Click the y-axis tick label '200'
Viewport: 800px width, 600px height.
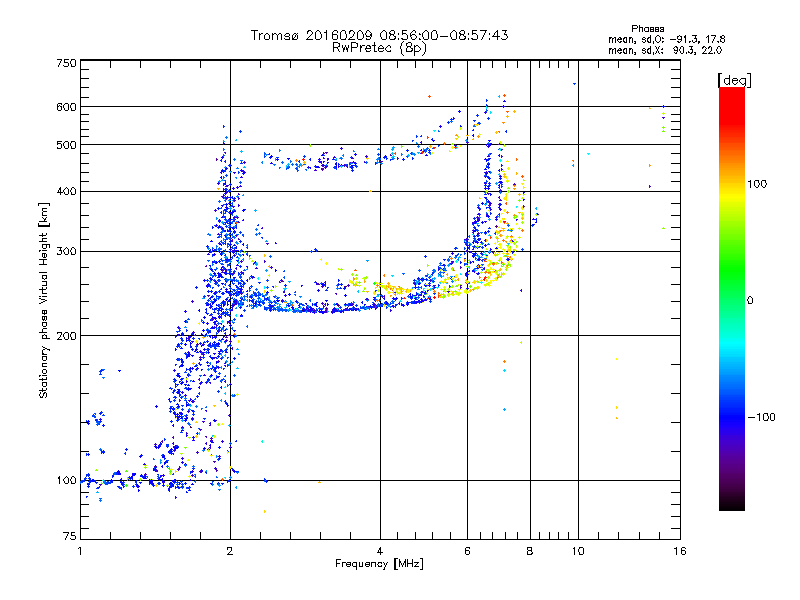[x=66, y=336]
